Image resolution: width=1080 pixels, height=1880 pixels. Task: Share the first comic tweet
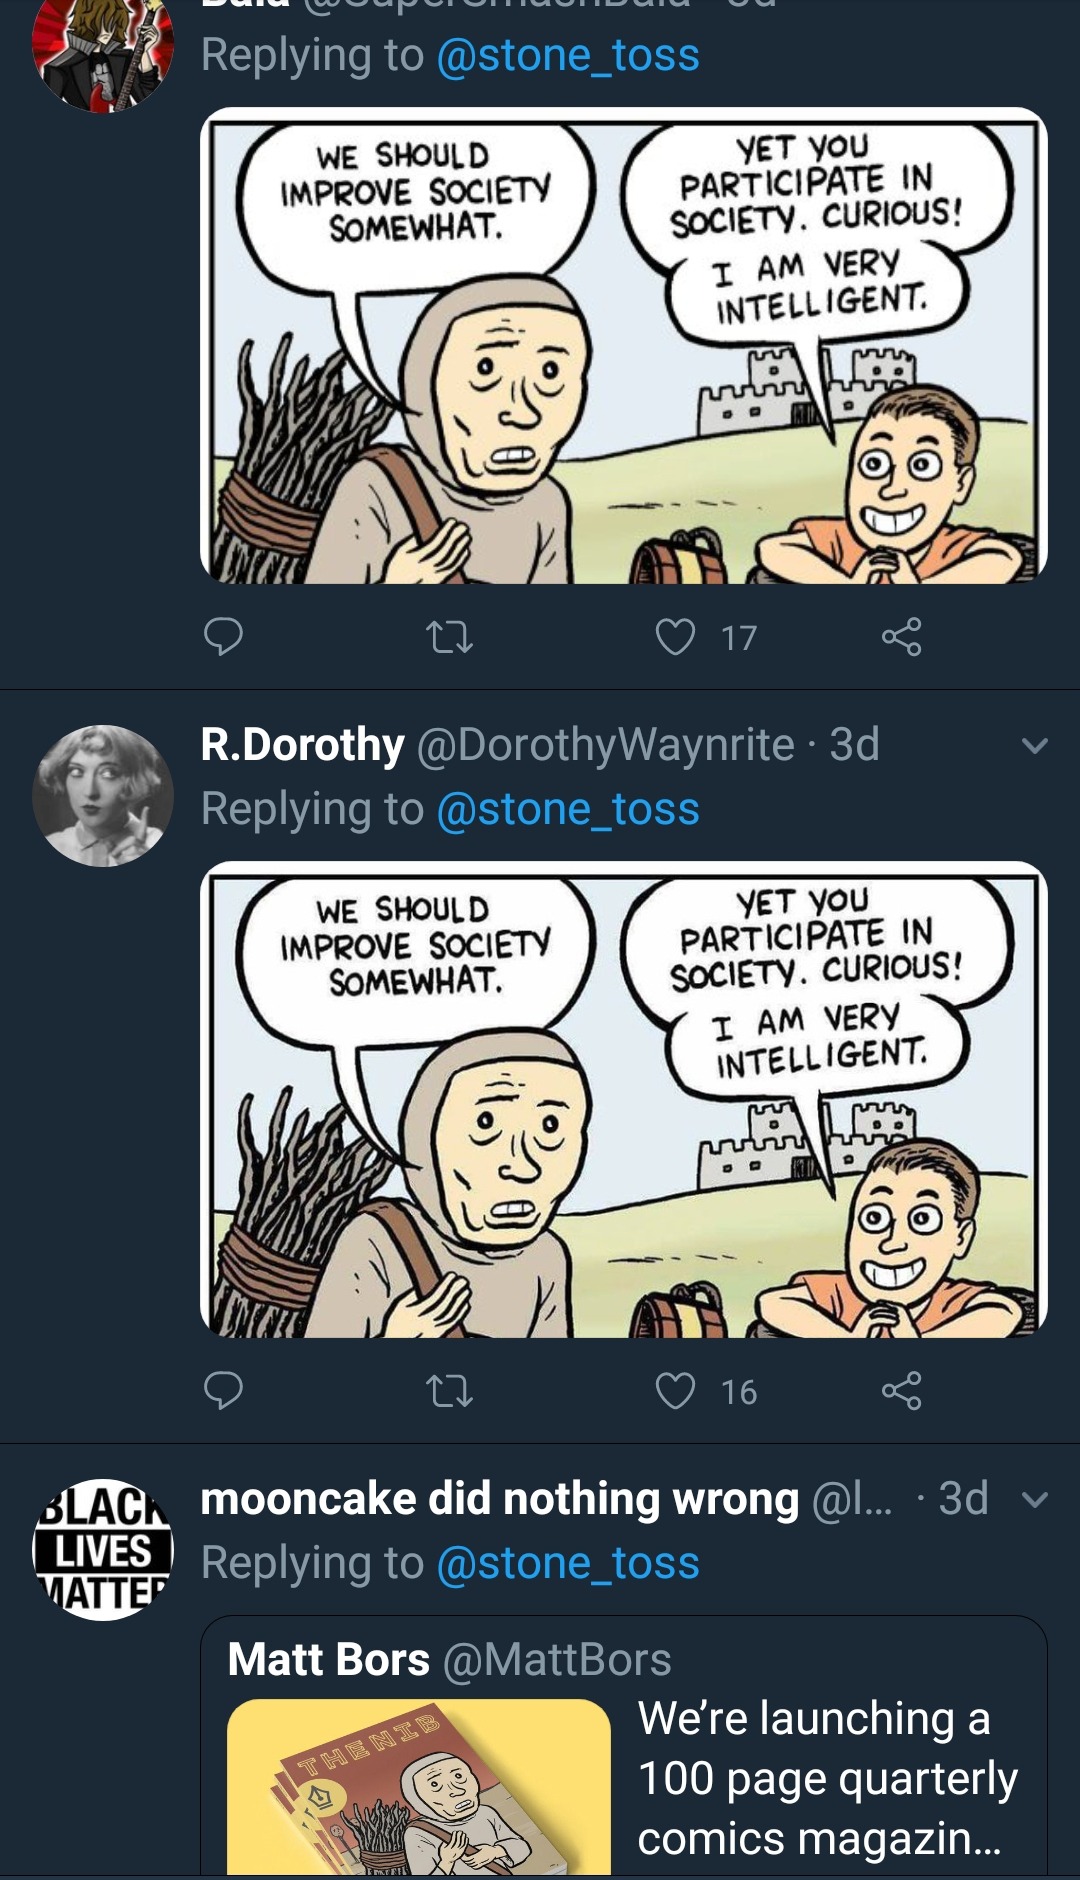point(901,637)
